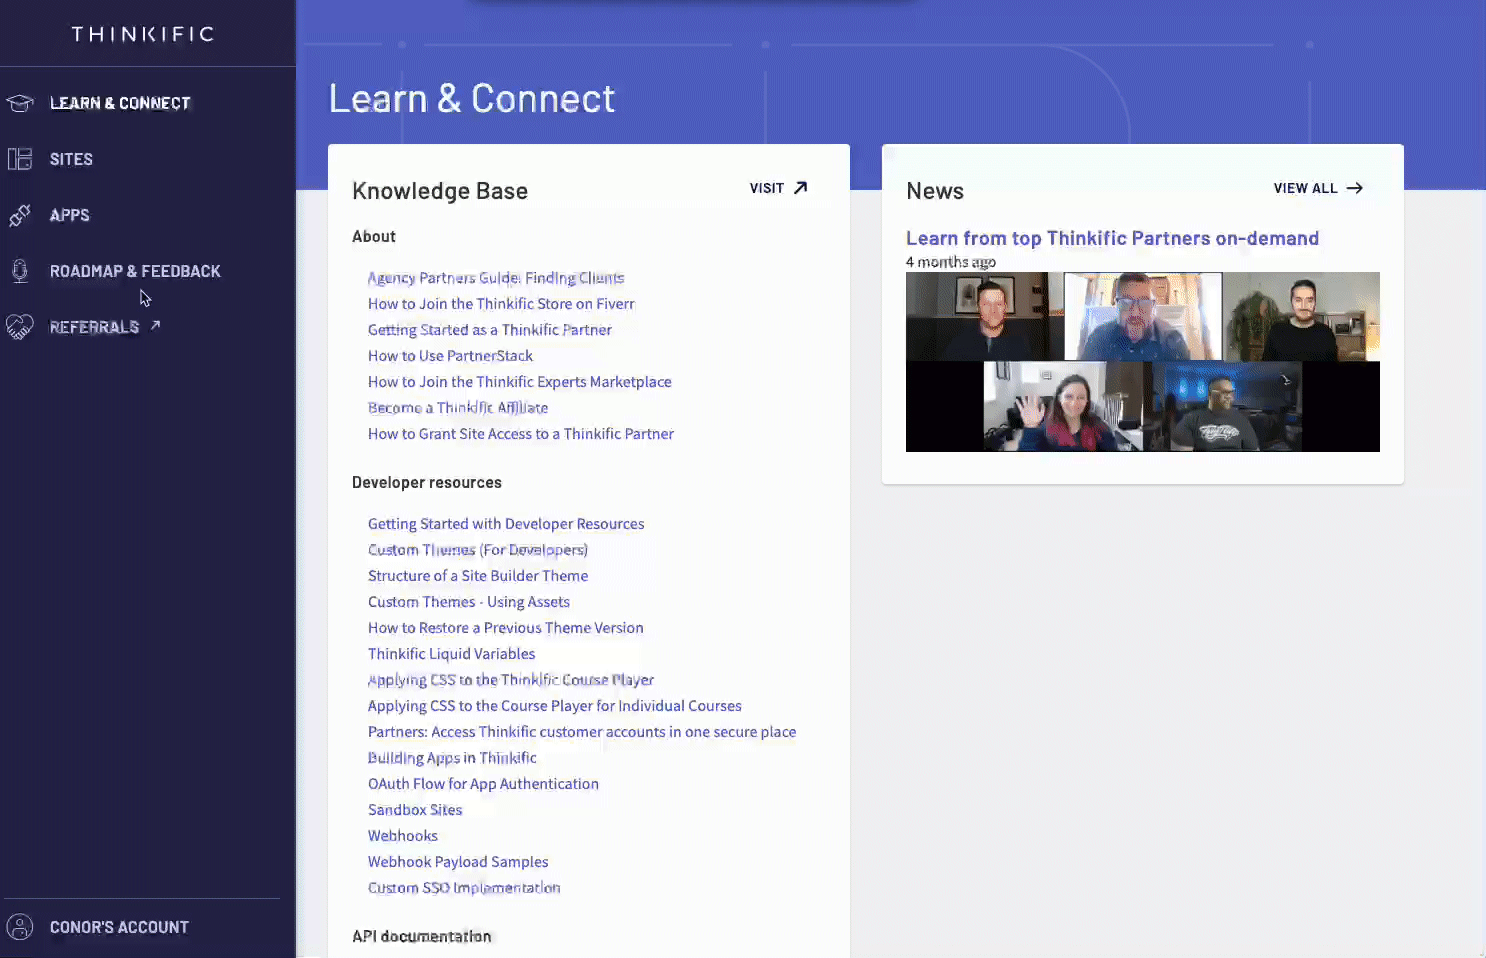Image resolution: width=1486 pixels, height=958 pixels.
Task: Click the Roadmap & Feedback microphone icon
Action: pos(20,271)
